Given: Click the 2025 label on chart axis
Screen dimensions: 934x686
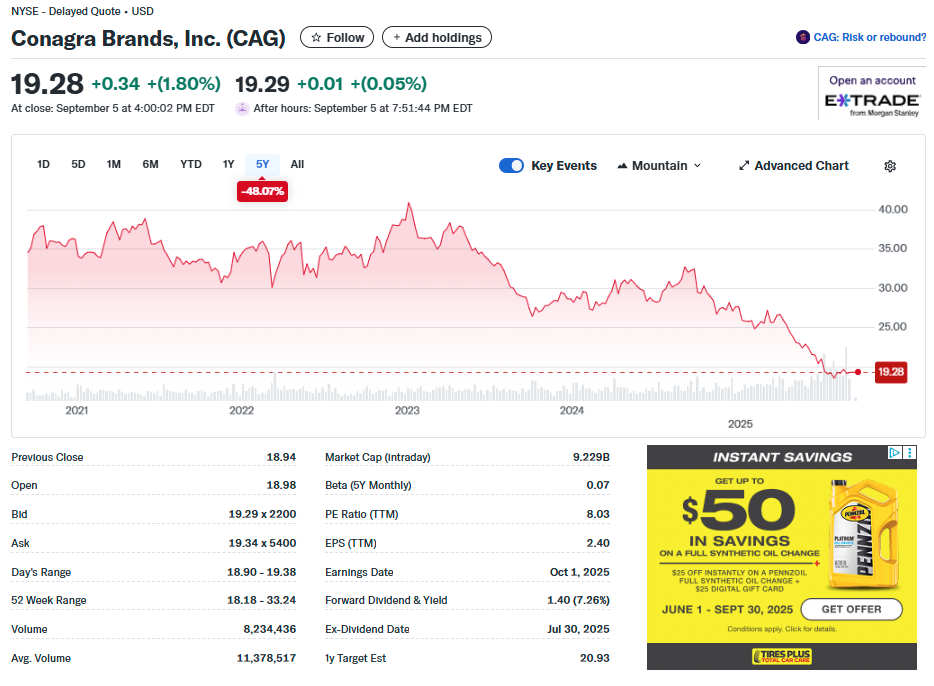Looking at the screenshot, I should [x=740, y=424].
